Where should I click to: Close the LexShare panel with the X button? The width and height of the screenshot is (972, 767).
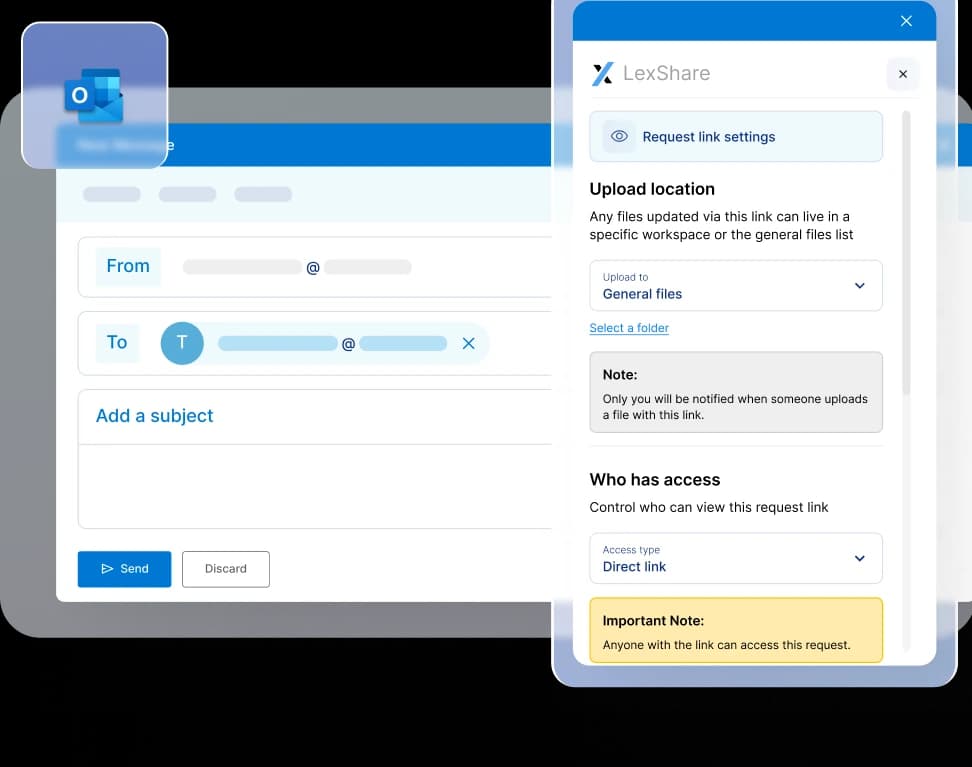pyautogui.click(x=902, y=74)
